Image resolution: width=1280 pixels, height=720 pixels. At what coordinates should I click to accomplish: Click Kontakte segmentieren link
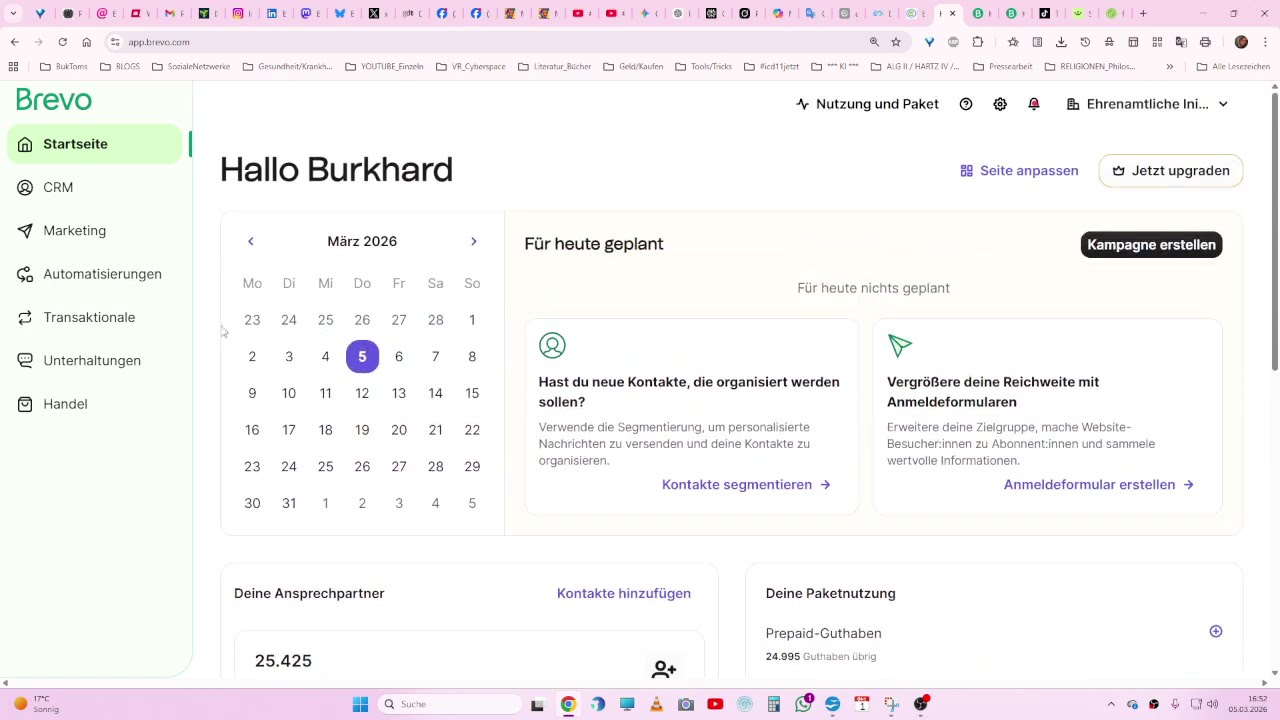point(746,485)
